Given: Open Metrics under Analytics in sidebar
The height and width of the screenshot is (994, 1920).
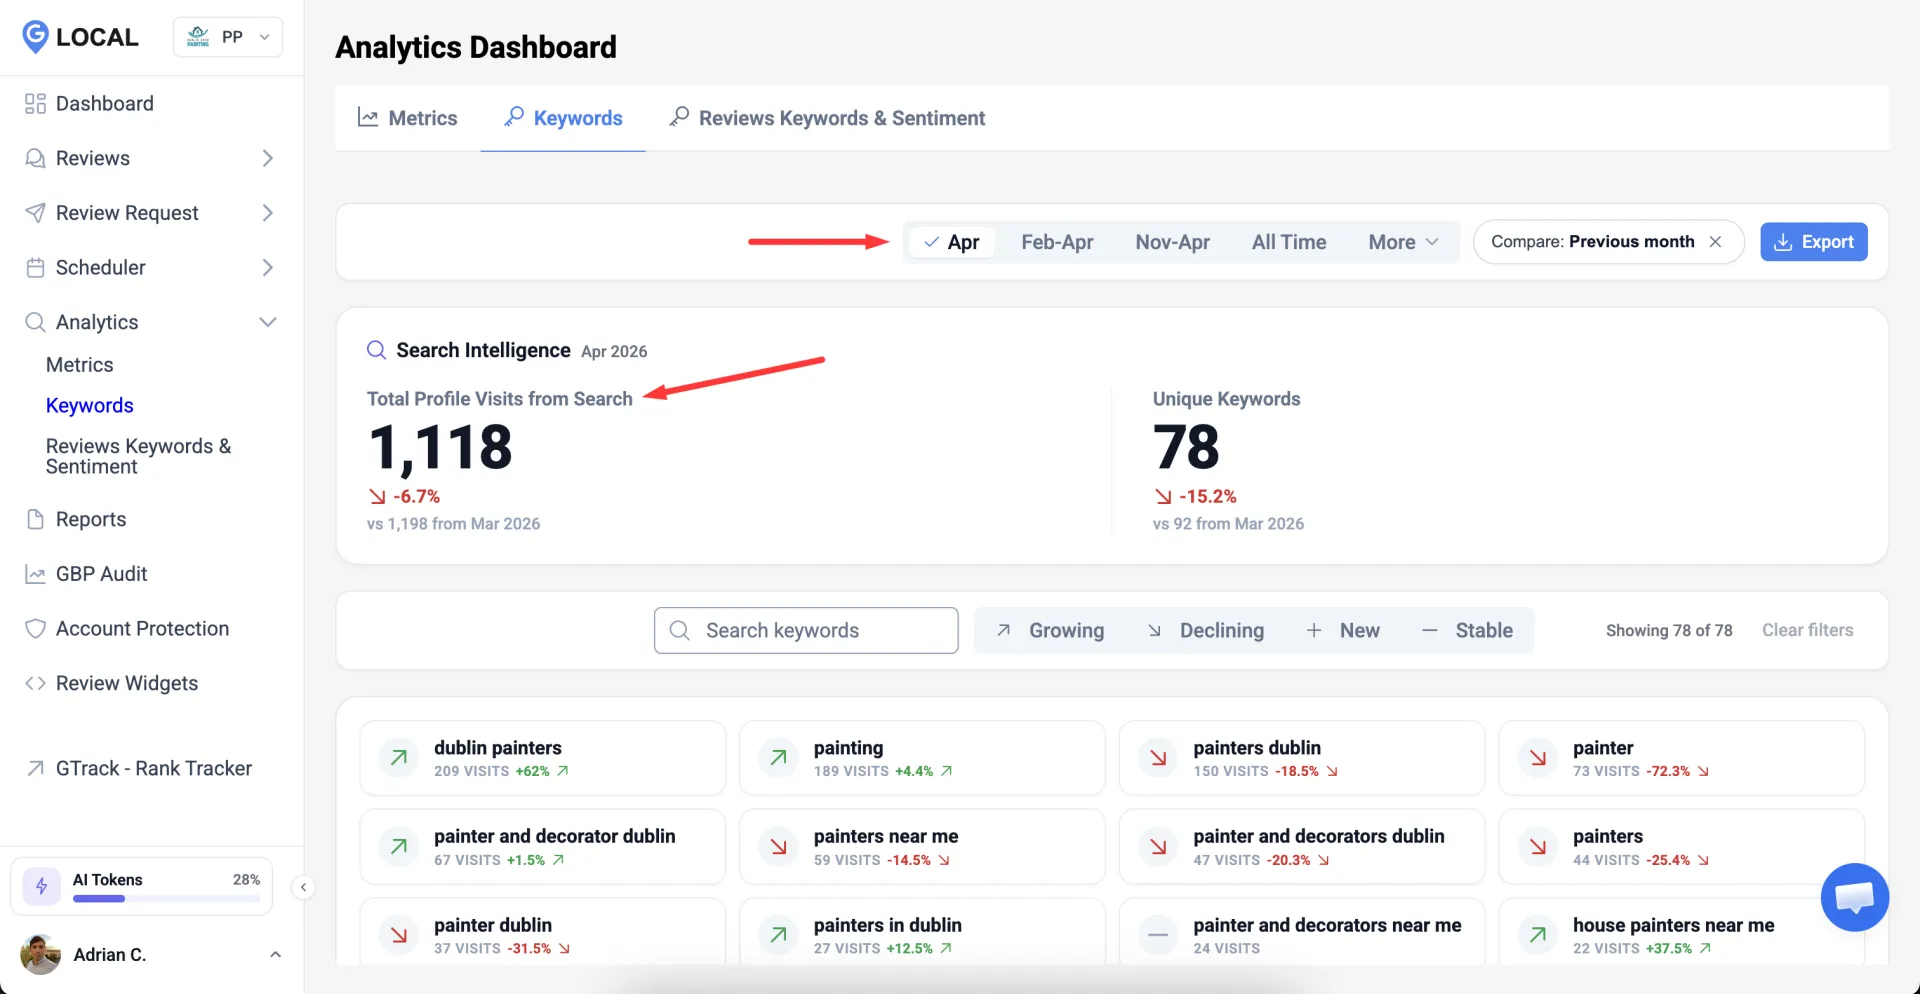Looking at the screenshot, I should [x=80, y=365].
